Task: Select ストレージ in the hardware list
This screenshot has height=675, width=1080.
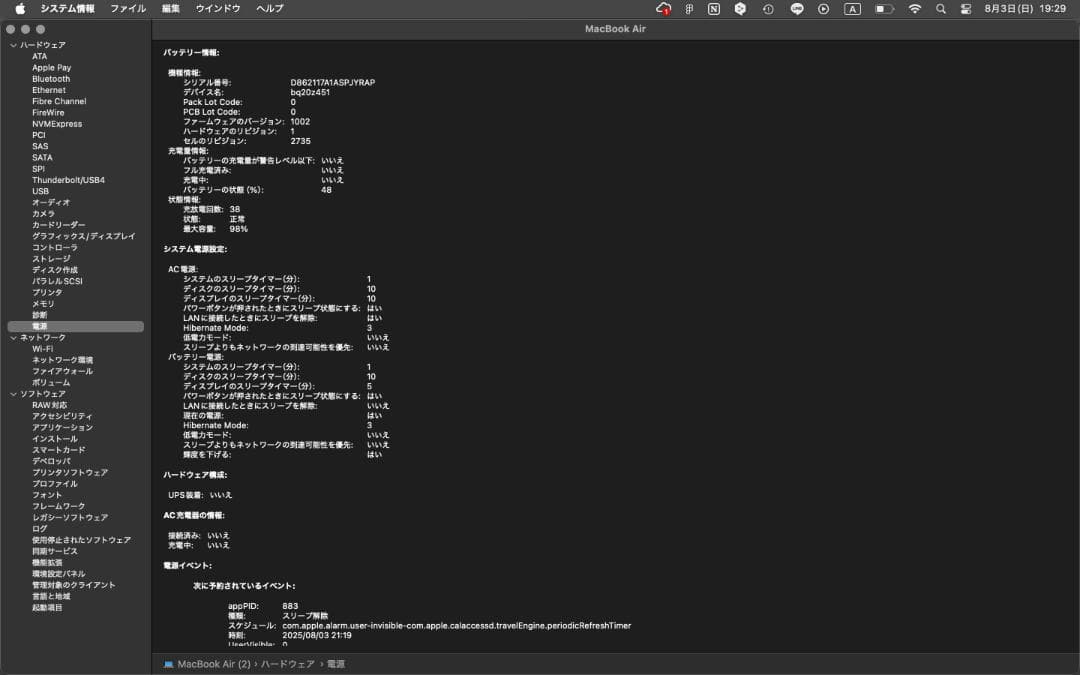Action: click(x=51, y=259)
